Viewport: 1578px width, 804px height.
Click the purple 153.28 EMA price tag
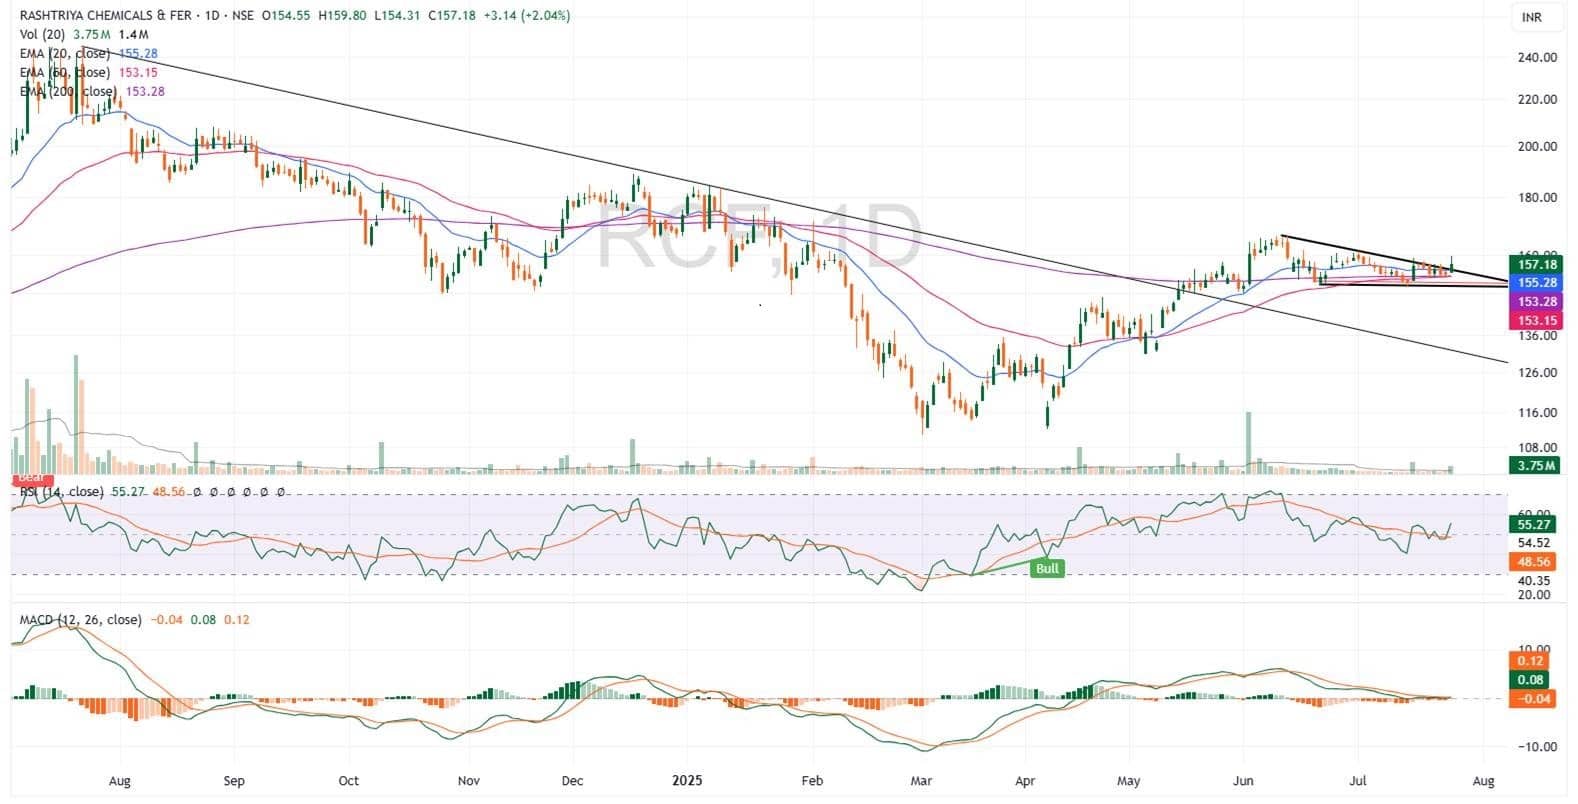[x=1534, y=302]
